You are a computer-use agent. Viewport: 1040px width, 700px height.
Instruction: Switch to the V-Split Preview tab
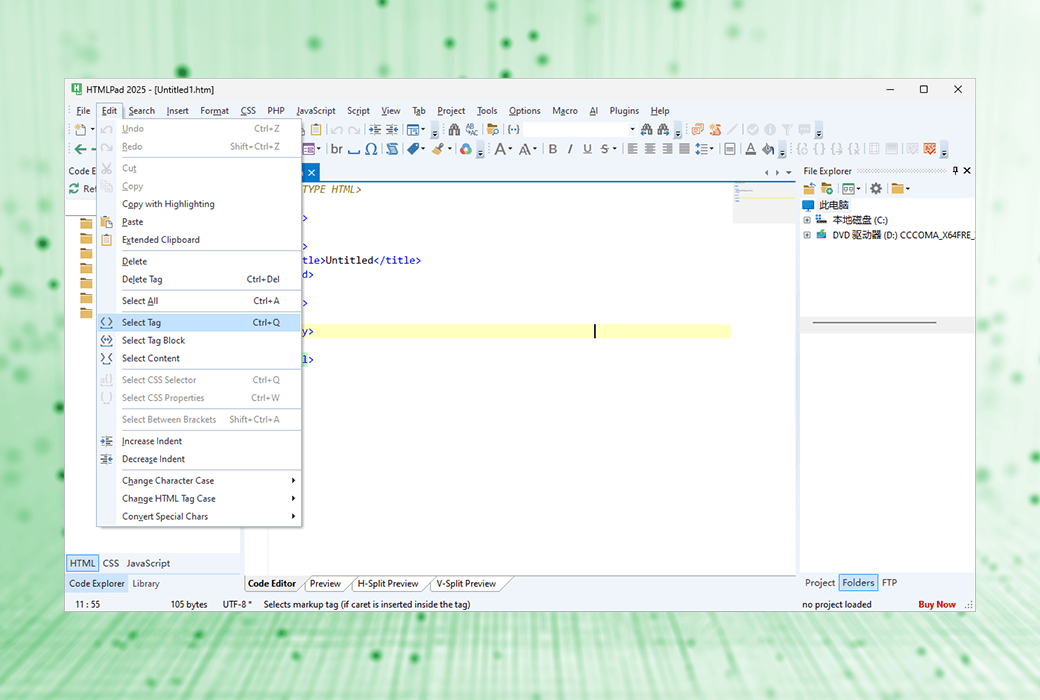[466, 584]
